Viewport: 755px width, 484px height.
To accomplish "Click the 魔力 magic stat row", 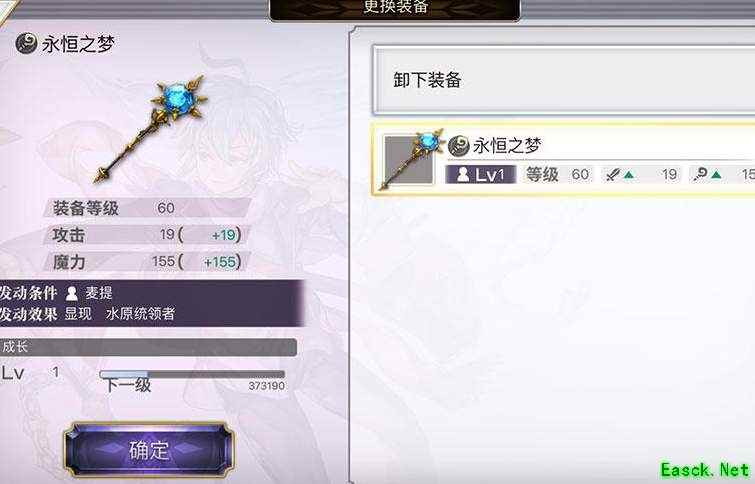I will click(147, 262).
